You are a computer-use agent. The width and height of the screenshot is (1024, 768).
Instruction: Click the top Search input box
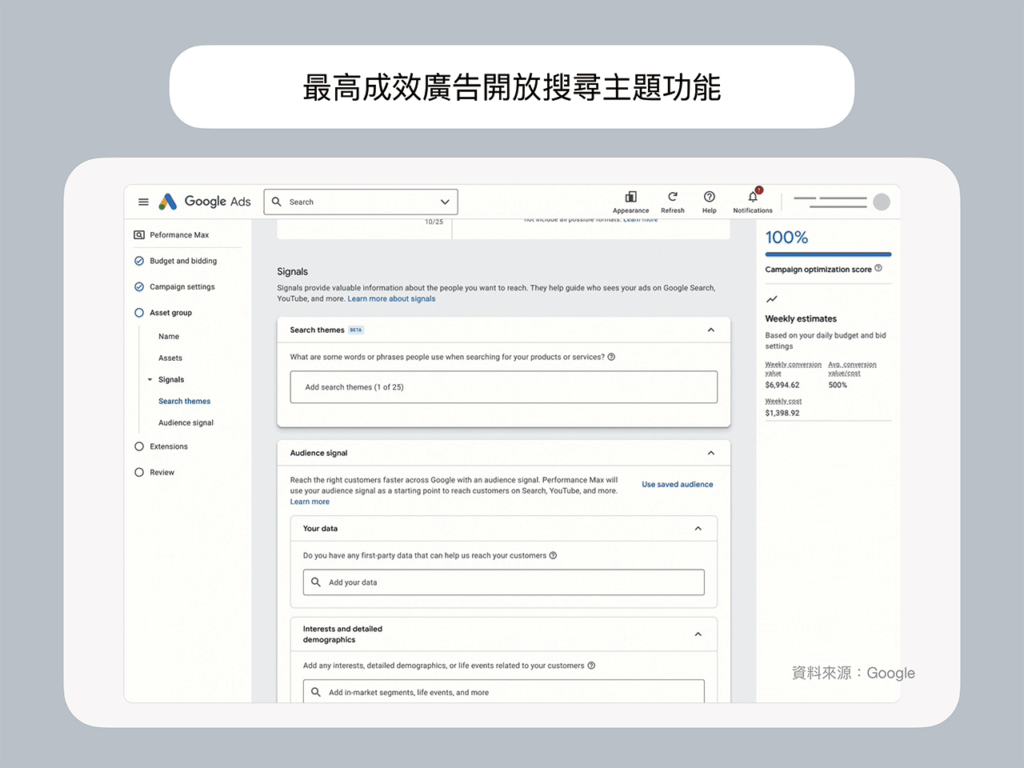click(360, 202)
